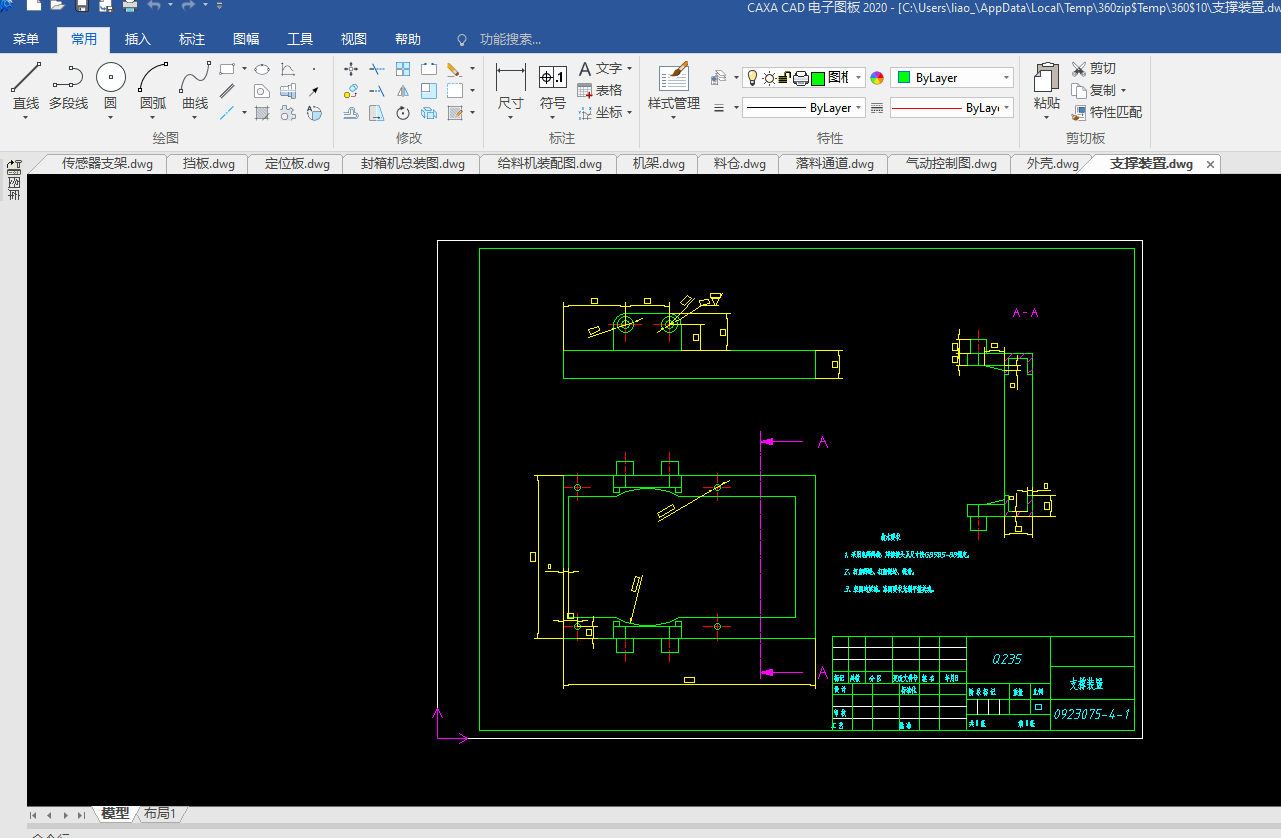
Task: Activate the trim tool
Action: pos(377,69)
